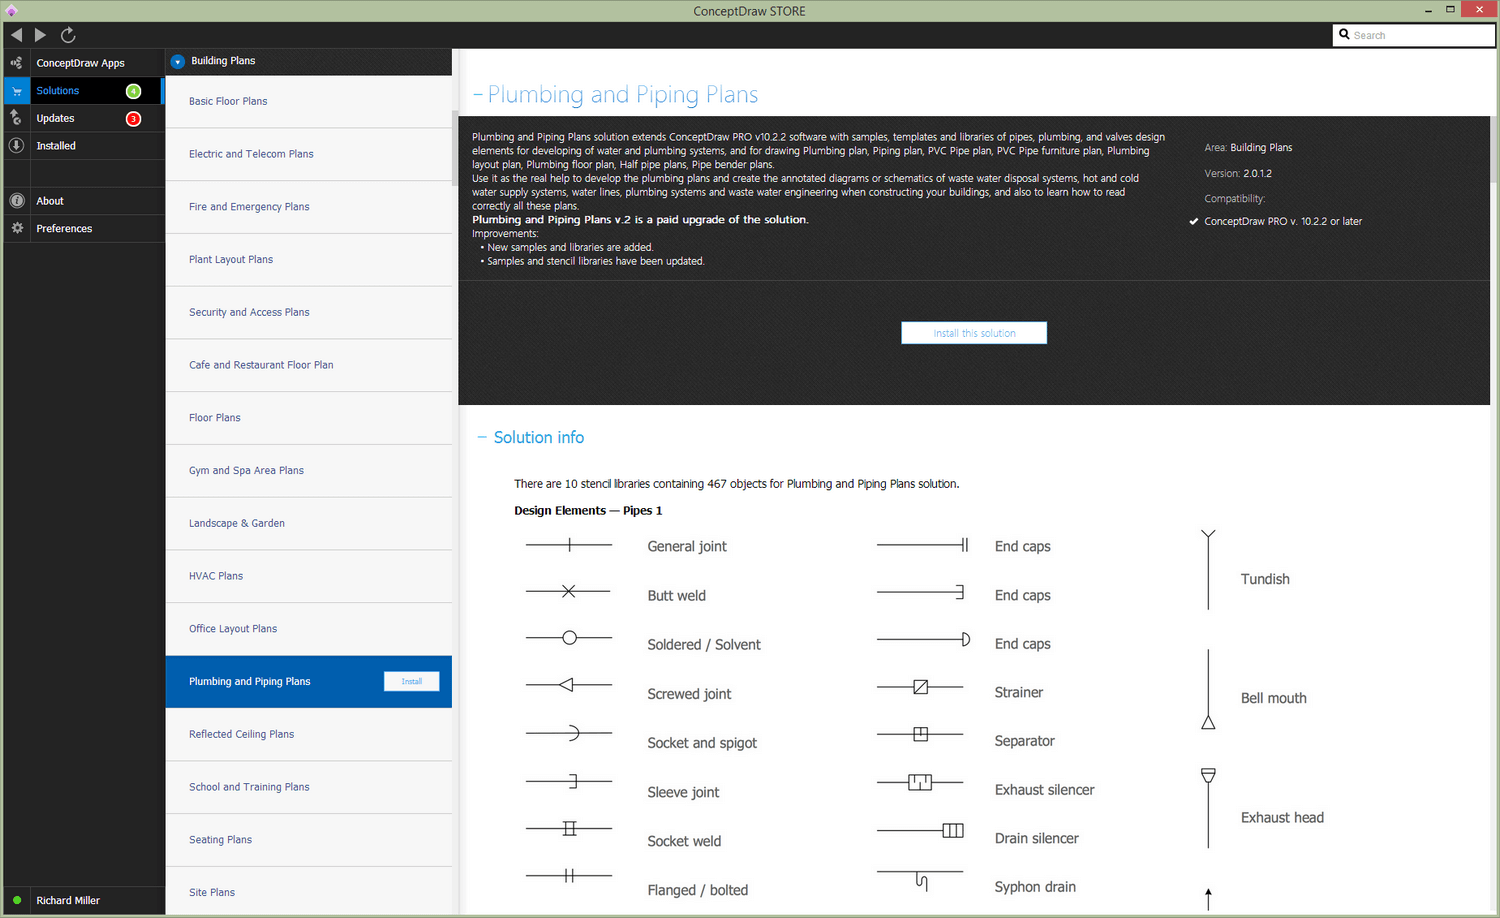Select Office Layout Plans solution

pyautogui.click(x=309, y=629)
